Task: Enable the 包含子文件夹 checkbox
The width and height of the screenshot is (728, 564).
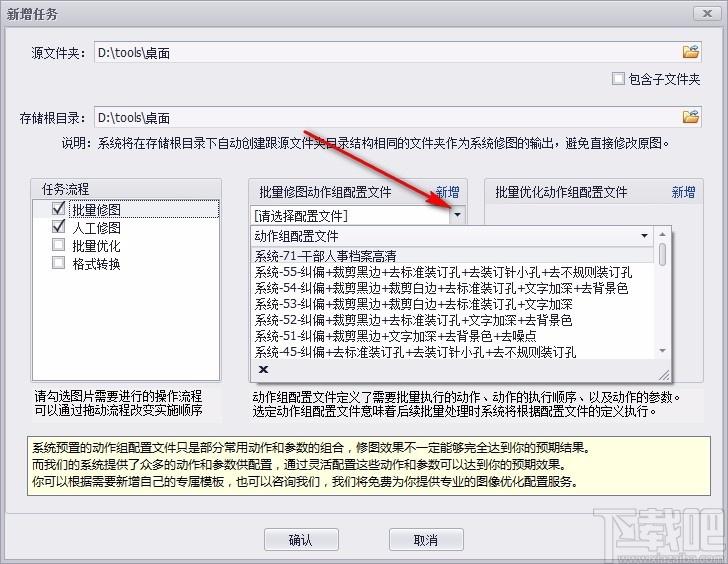Action: click(x=618, y=79)
